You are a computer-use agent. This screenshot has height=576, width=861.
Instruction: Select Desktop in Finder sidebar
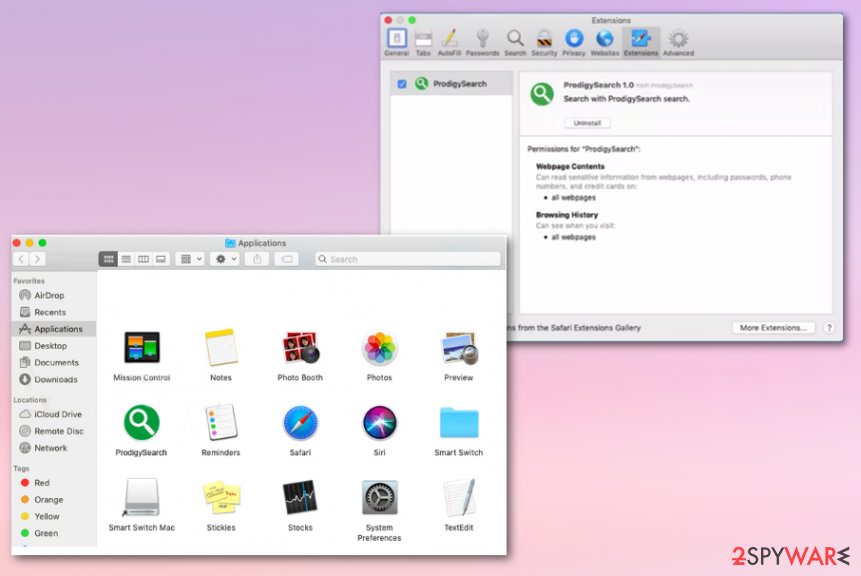coord(54,346)
